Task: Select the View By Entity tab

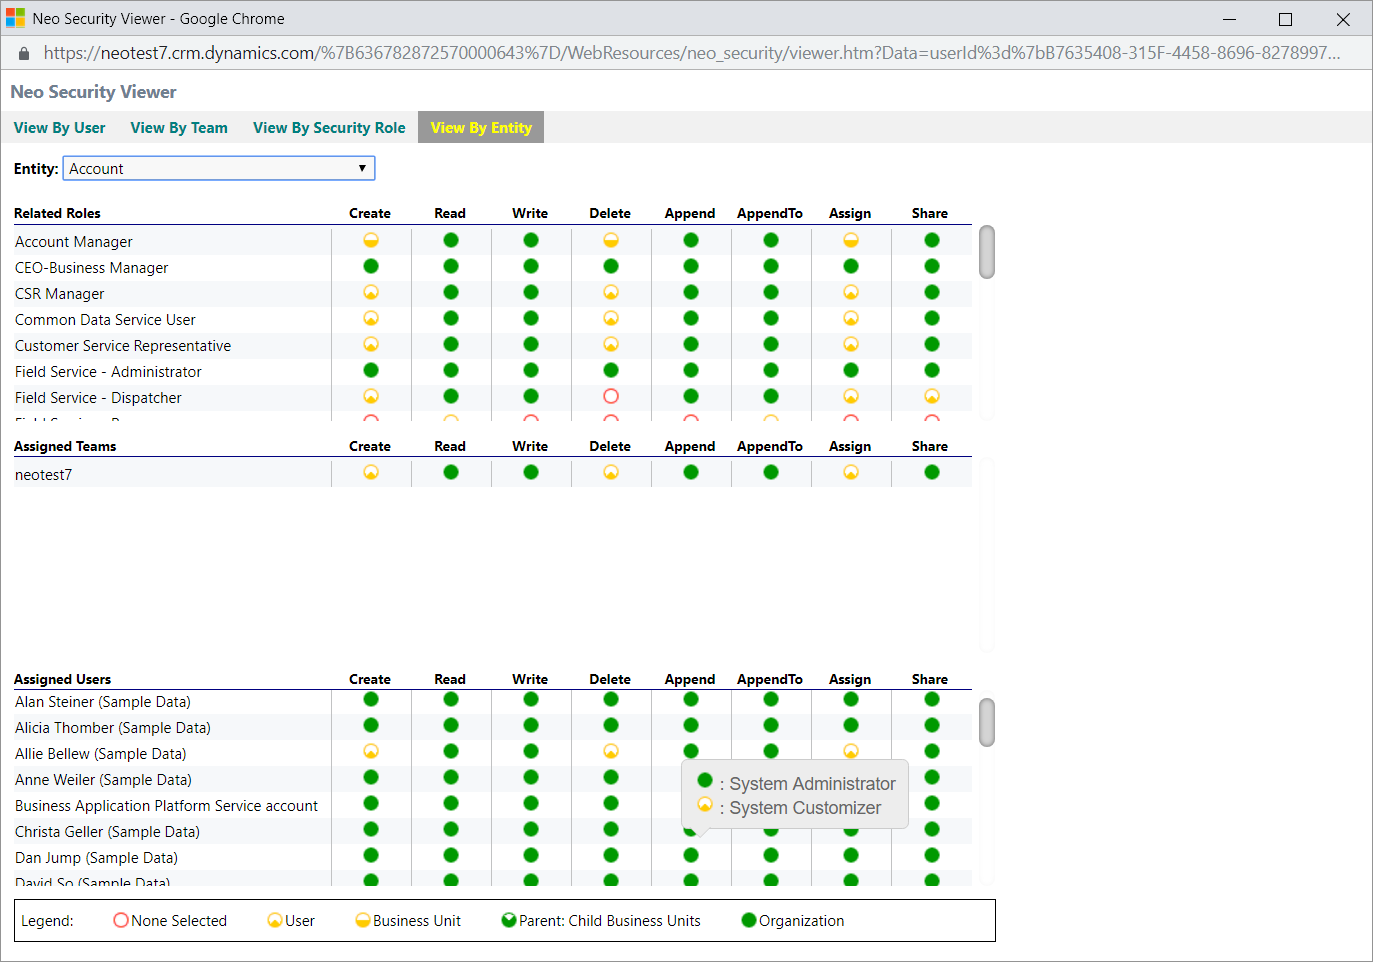Action: [x=481, y=127]
